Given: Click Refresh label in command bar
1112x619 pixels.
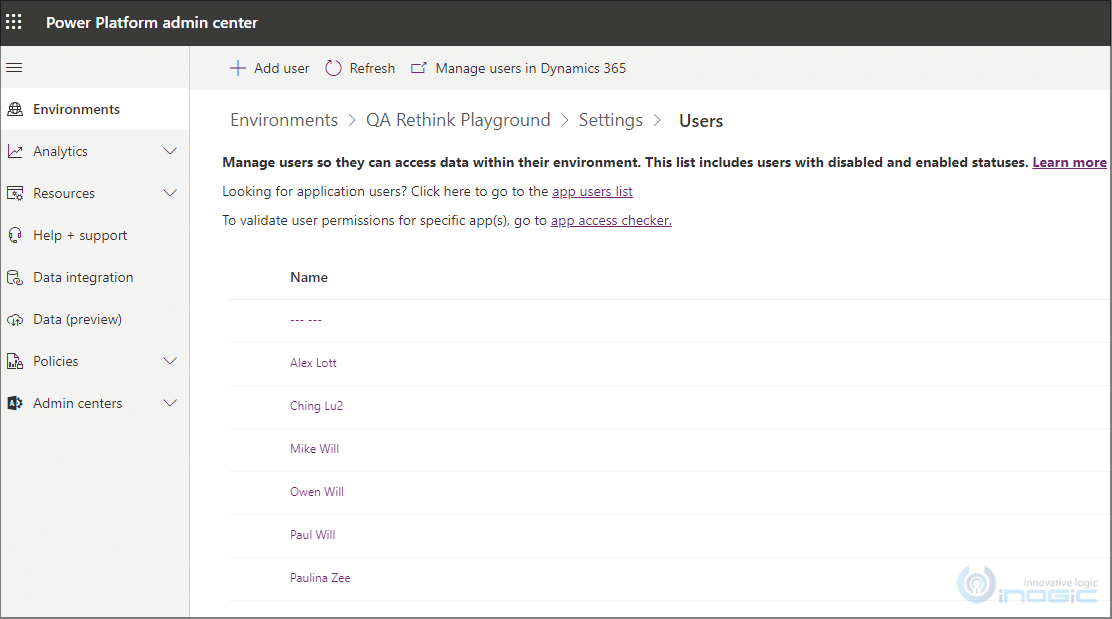Looking at the screenshot, I should tap(372, 68).
